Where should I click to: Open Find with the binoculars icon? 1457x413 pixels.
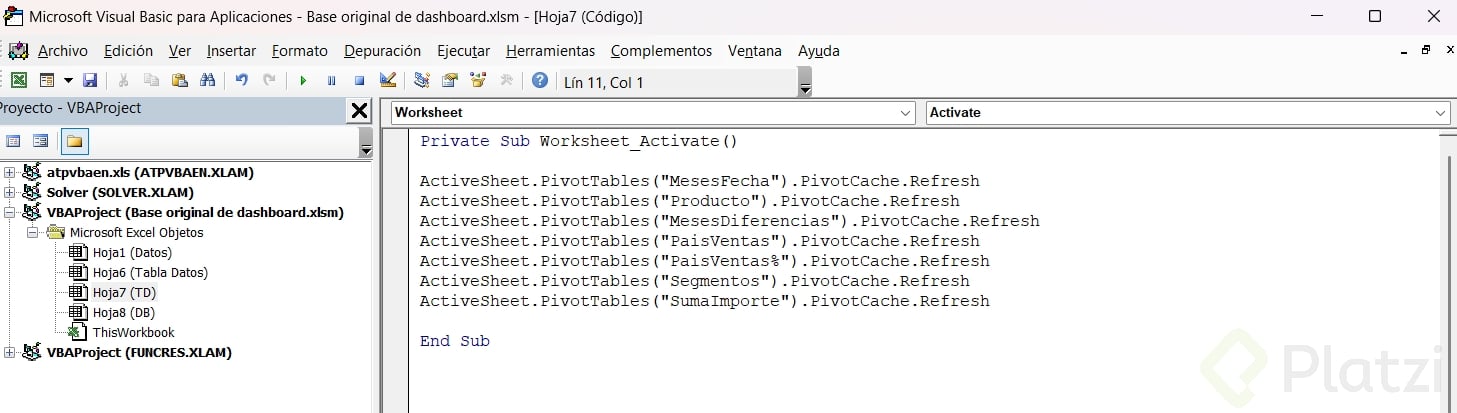pos(208,81)
